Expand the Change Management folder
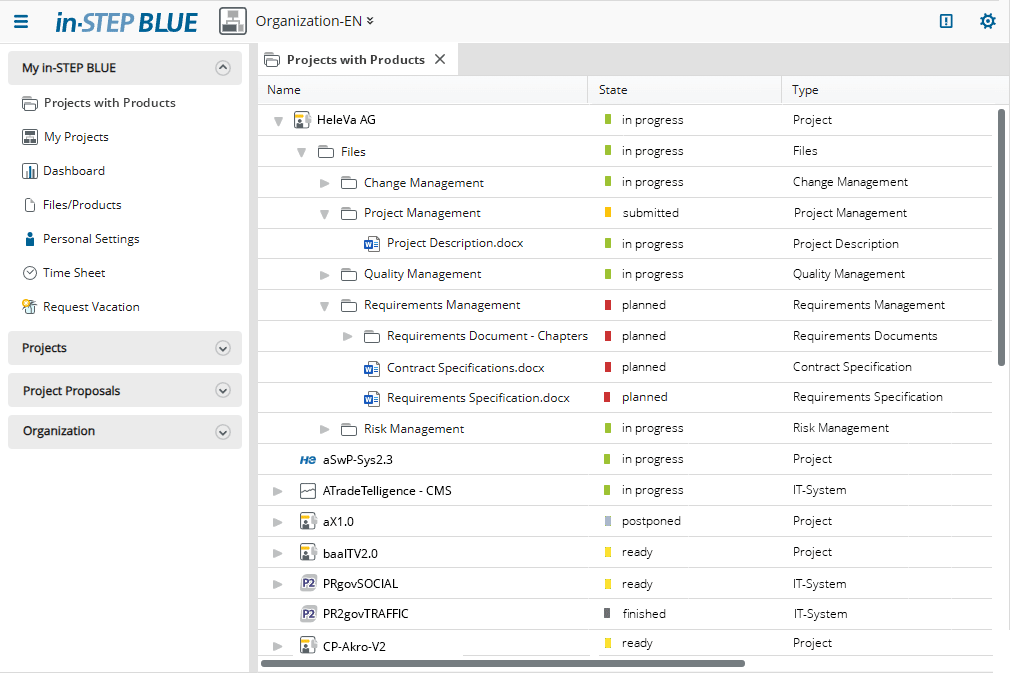Screen dimensions: 1010x673 click(325, 183)
